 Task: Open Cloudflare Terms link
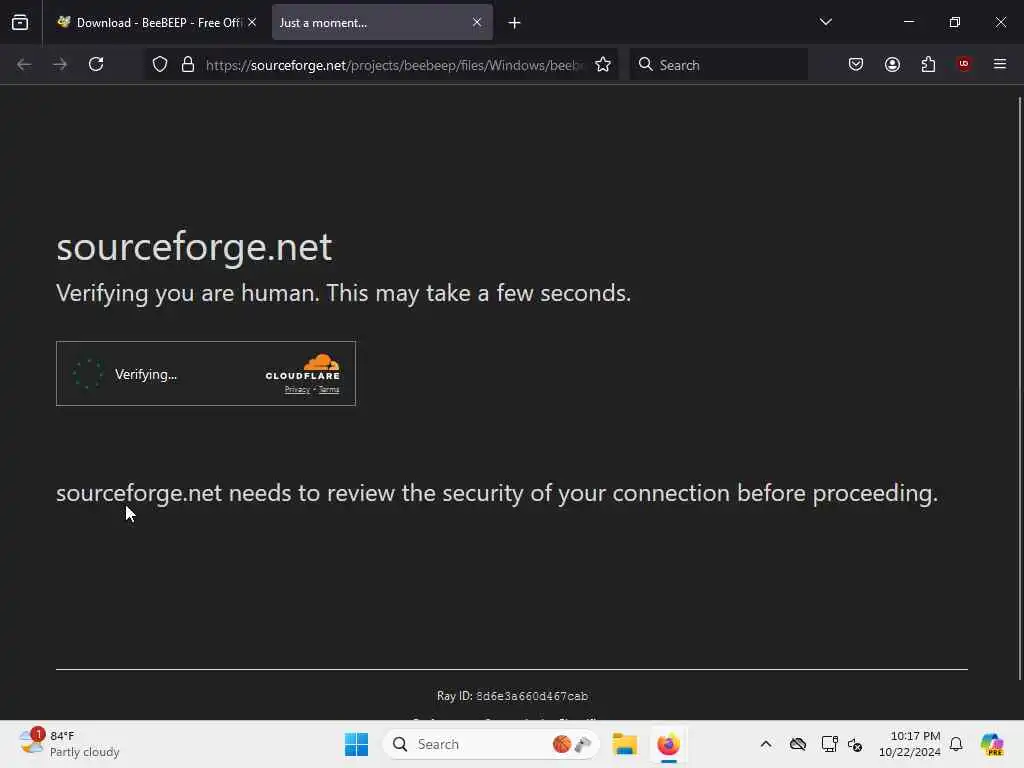[329, 390]
